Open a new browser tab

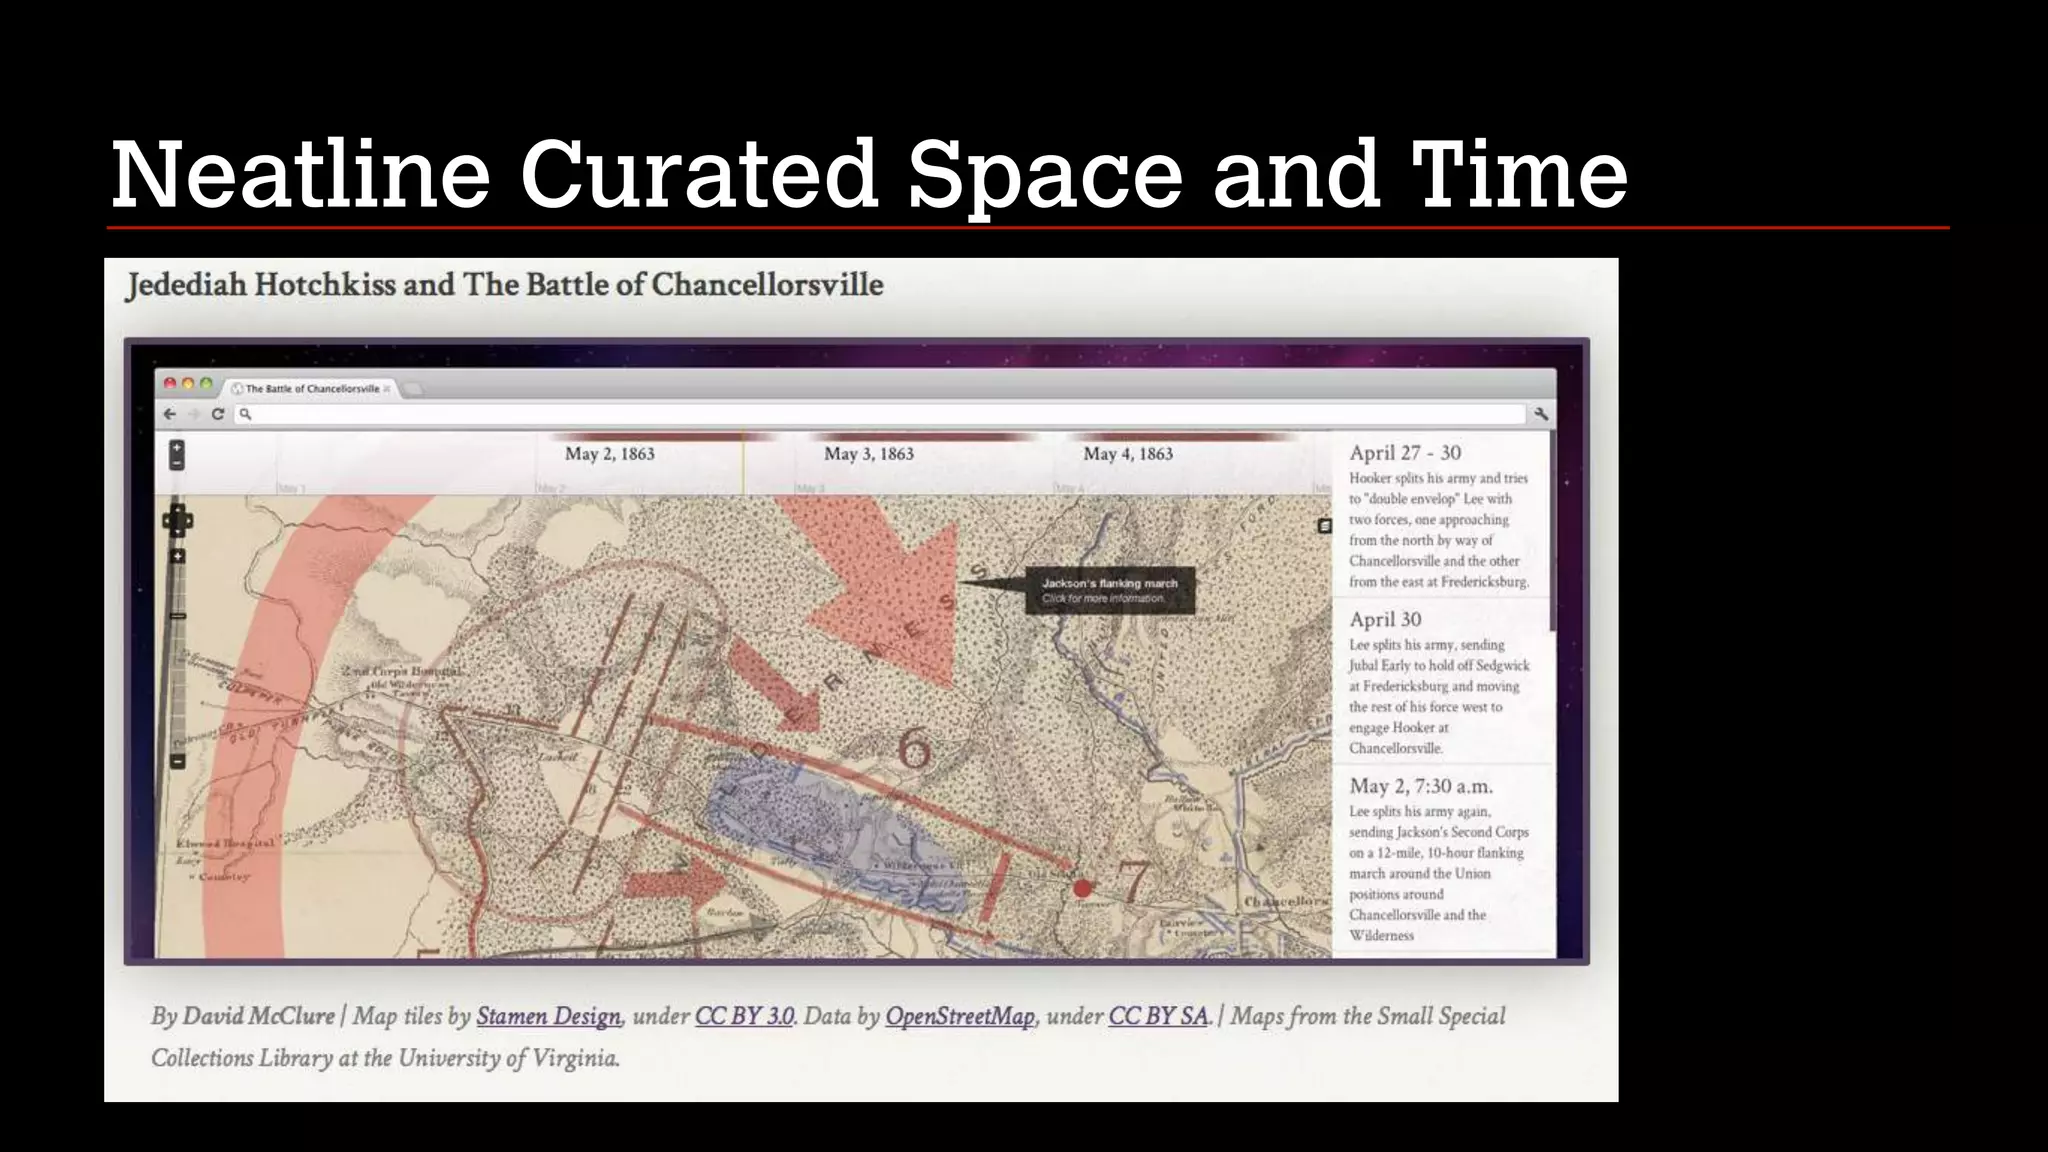pyautogui.click(x=412, y=389)
